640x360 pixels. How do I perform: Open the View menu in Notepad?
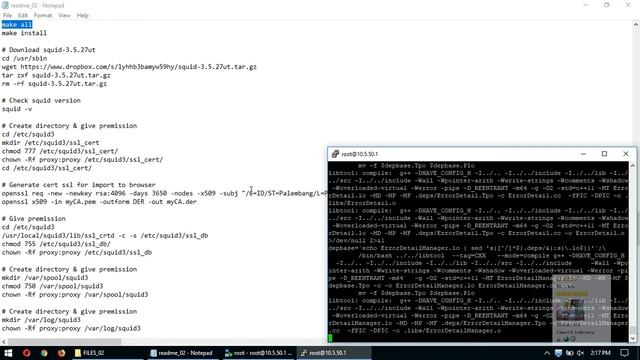click(x=64, y=16)
